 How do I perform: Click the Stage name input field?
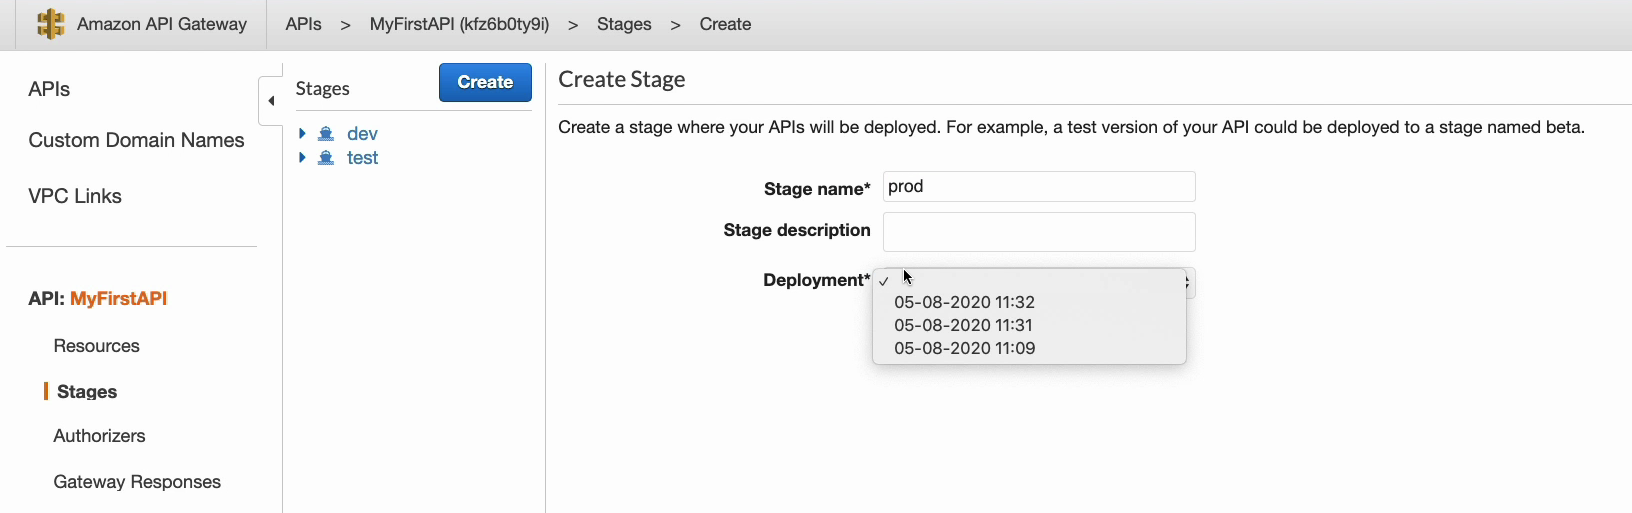click(1039, 187)
